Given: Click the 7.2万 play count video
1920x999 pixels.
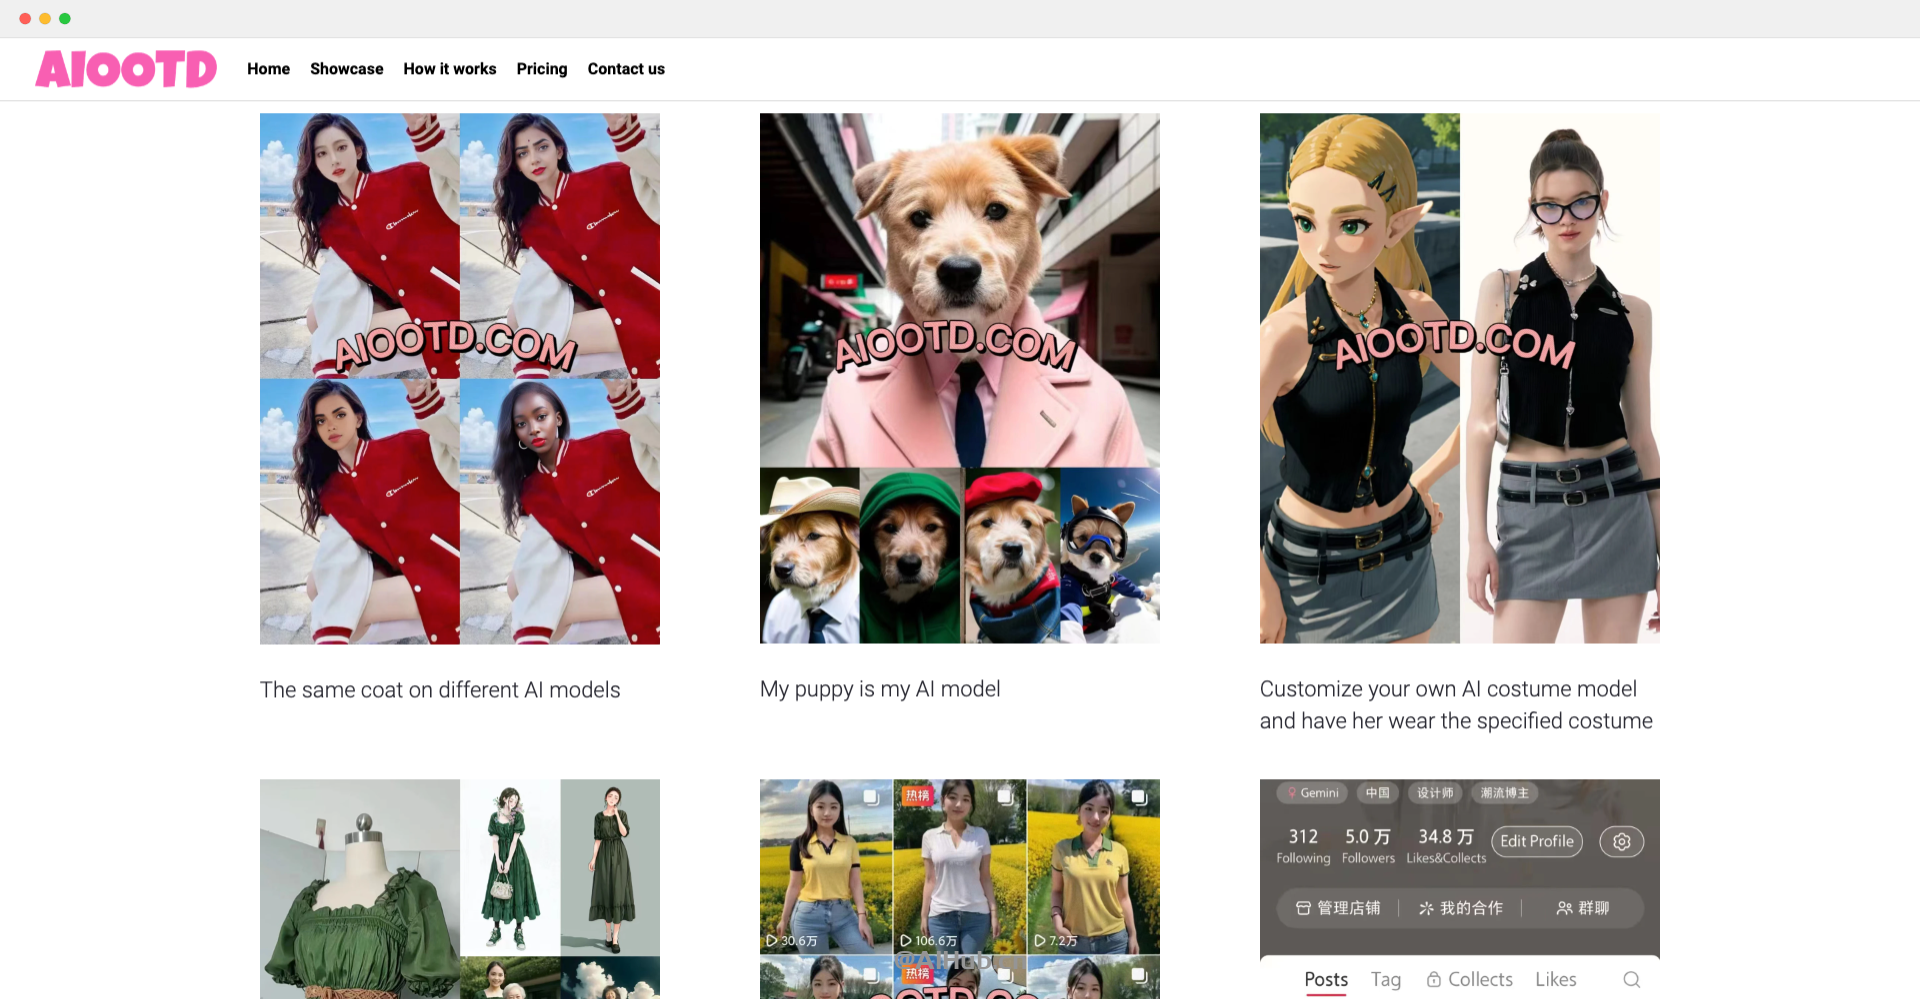Looking at the screenshot, I should [1094, 866].
